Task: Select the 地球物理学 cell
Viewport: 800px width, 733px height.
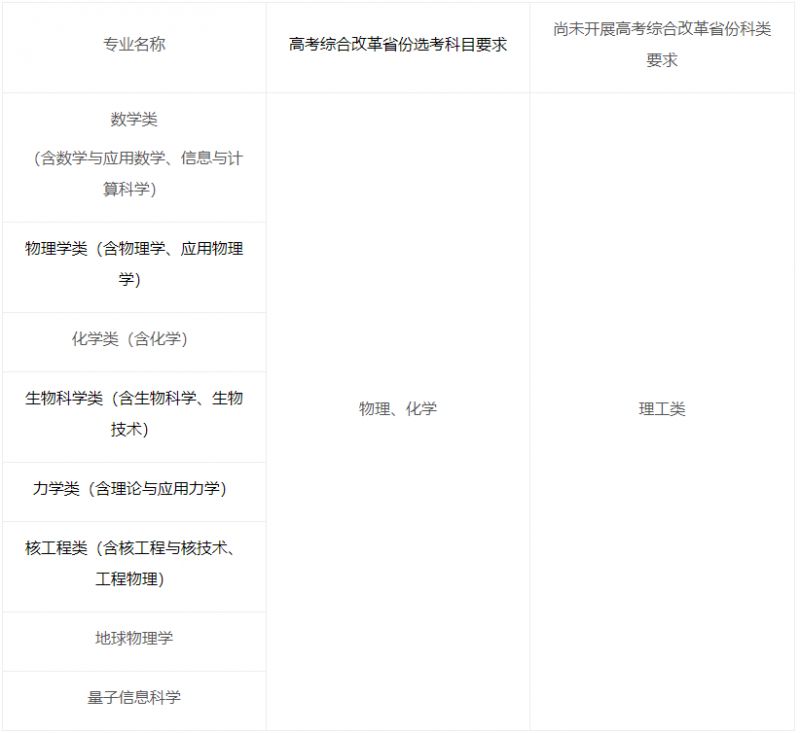Action: coord(134,641)
